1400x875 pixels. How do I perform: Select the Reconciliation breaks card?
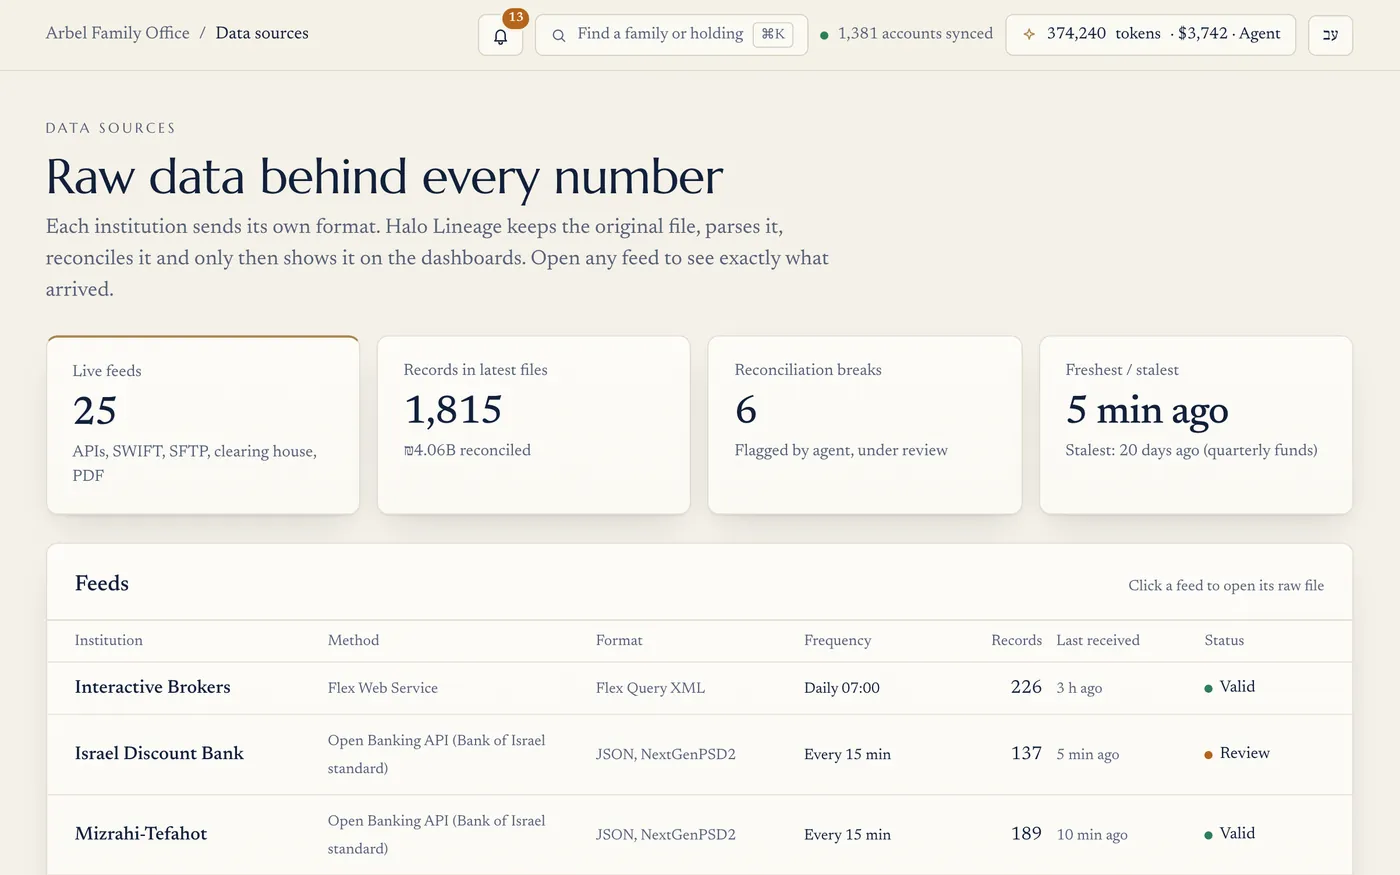coord(865,425)
